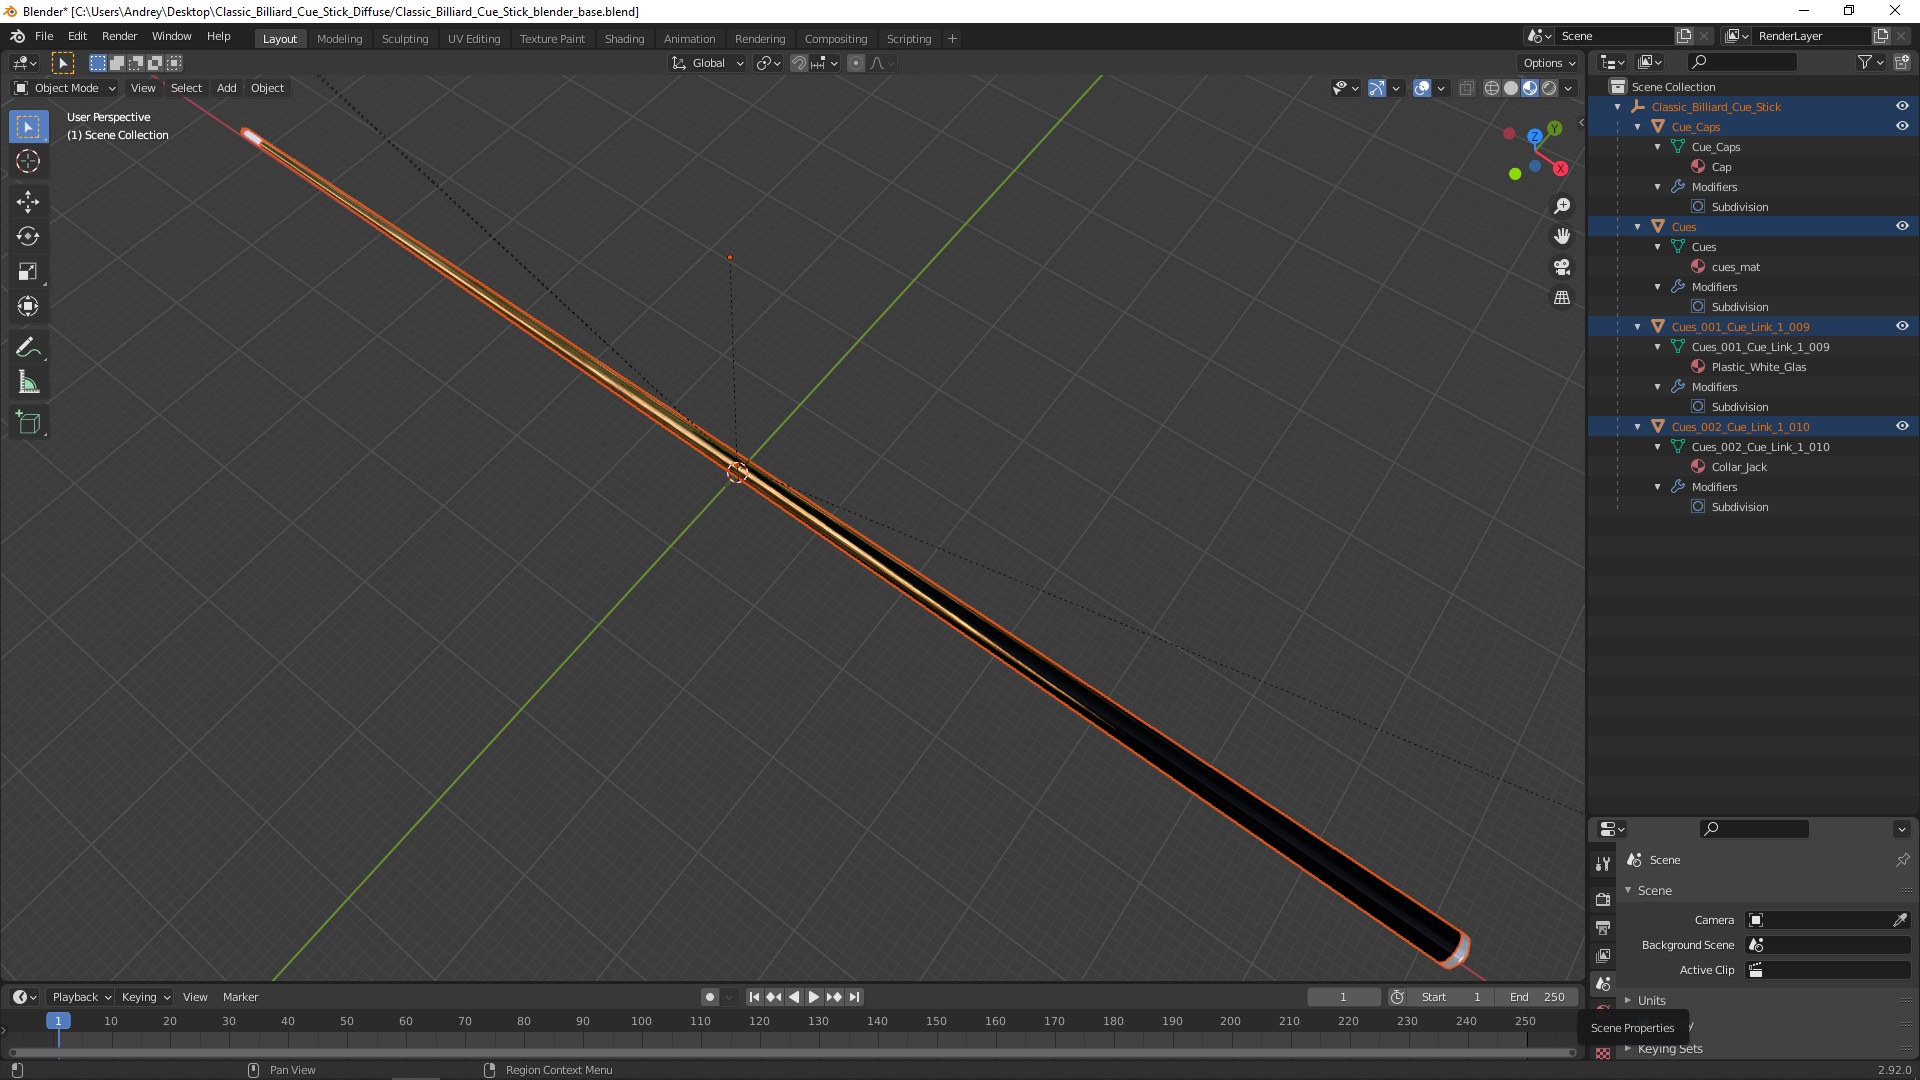This screenshot has height=1080, width=1920.
Task: Click the Blender logo menu icon
Action: coord(17,36)
